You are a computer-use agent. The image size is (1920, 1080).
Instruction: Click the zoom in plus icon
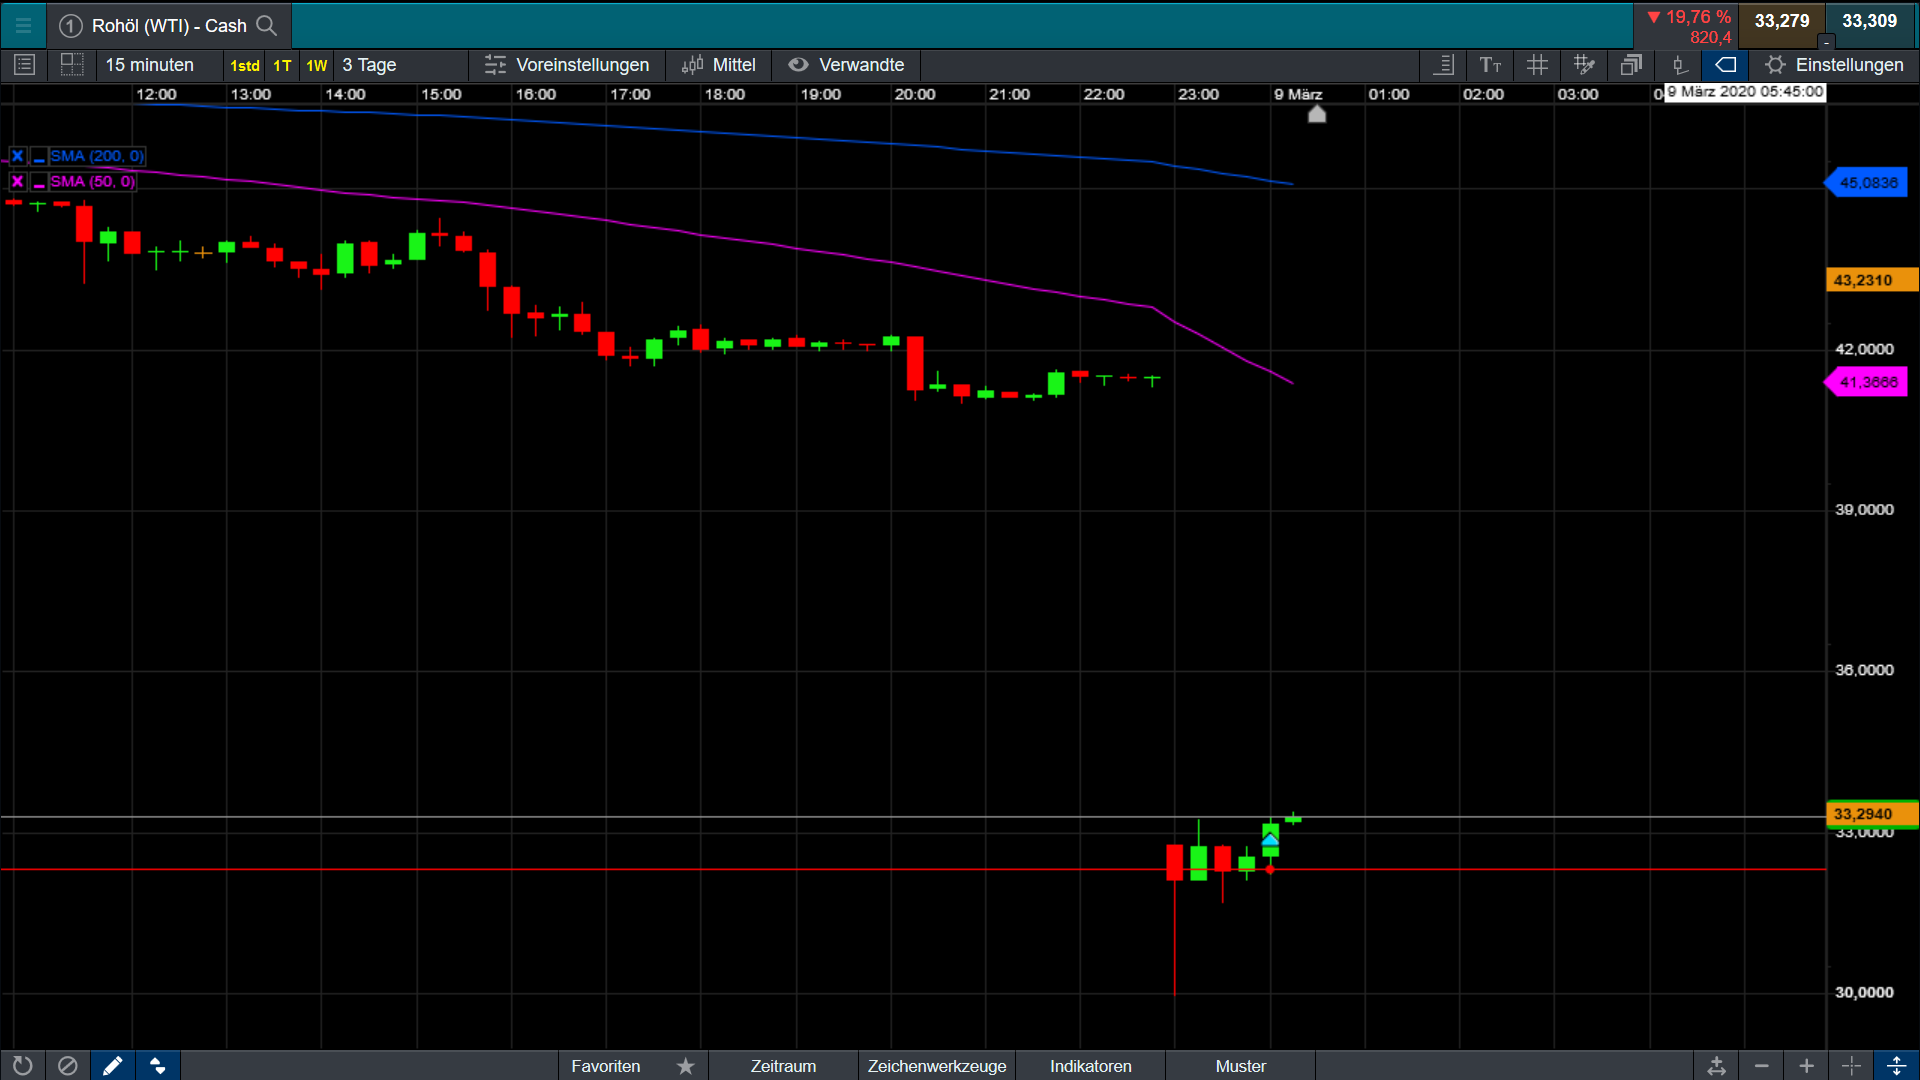pos(1806,1066)
